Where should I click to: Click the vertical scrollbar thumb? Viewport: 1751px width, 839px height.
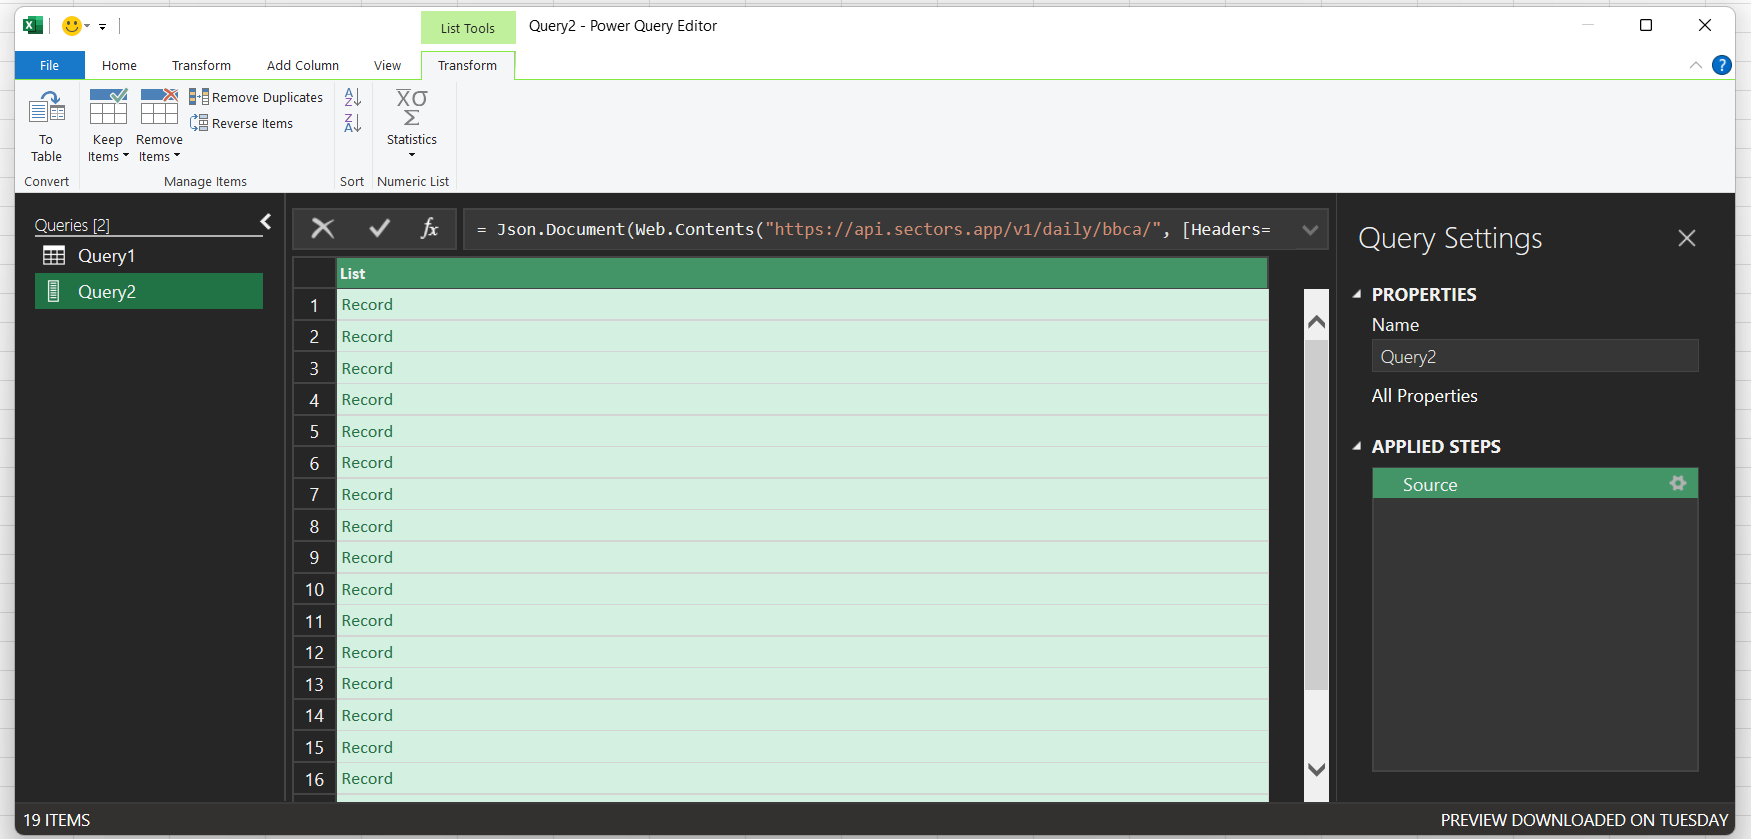point(1316,515)
